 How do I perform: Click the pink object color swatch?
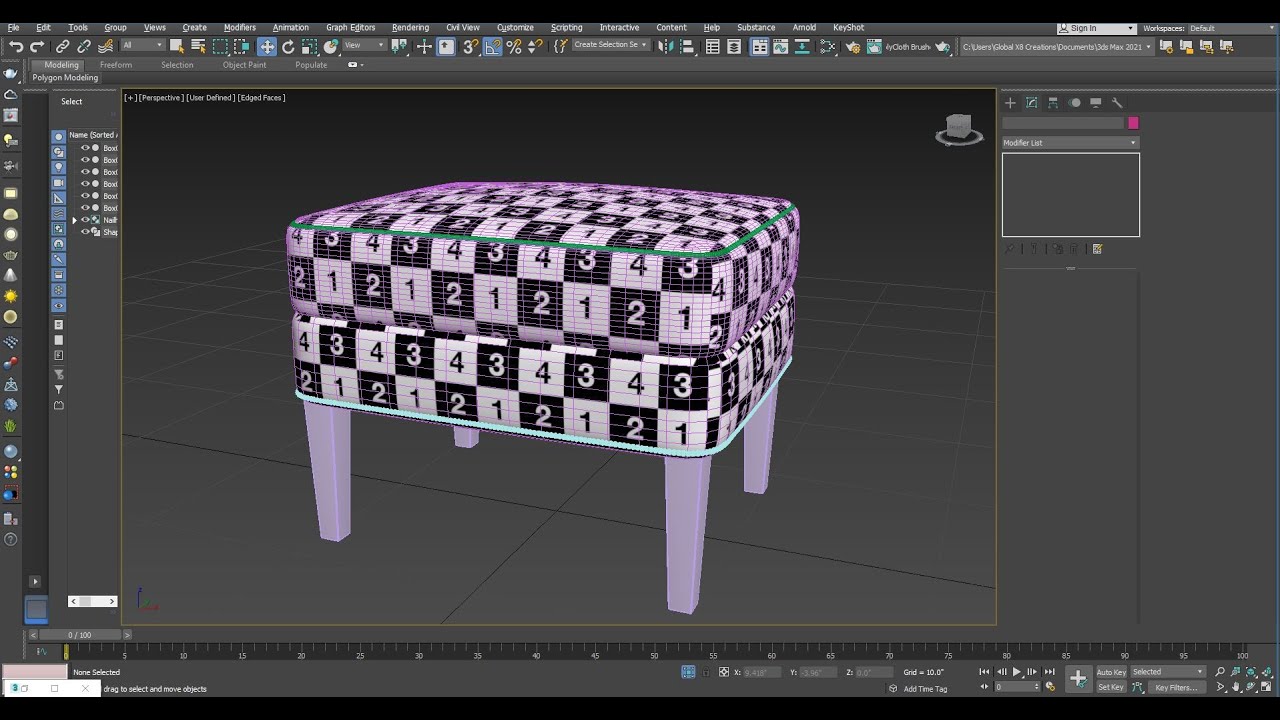[x=1133, y=123]
